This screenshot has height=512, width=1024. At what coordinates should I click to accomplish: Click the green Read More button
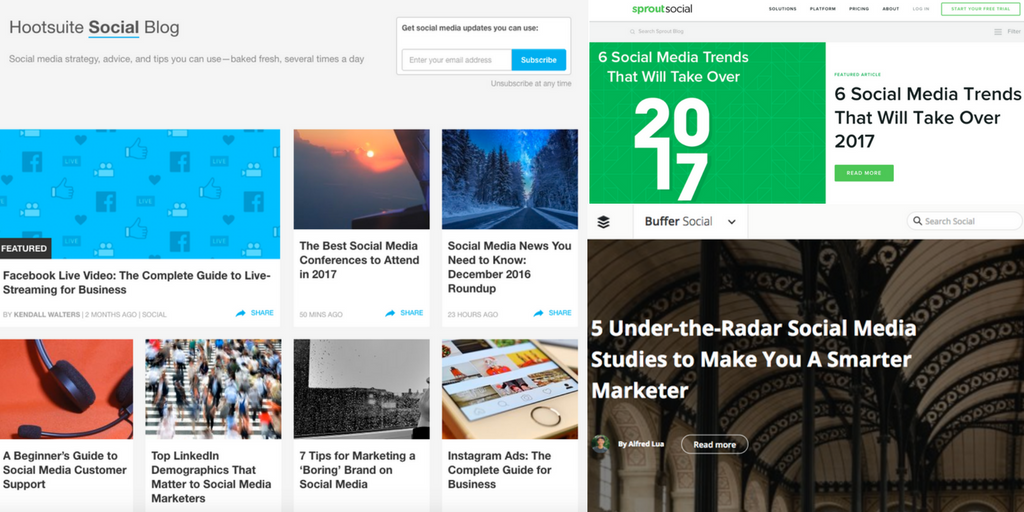point(863,173)
